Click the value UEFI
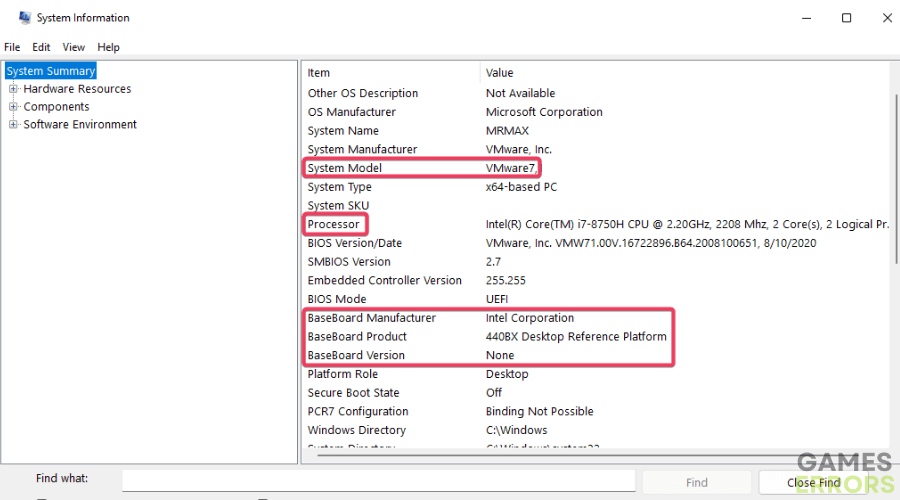Image resolution: width=900 pixels, height=500 pixels. click(x=497, y=299)
